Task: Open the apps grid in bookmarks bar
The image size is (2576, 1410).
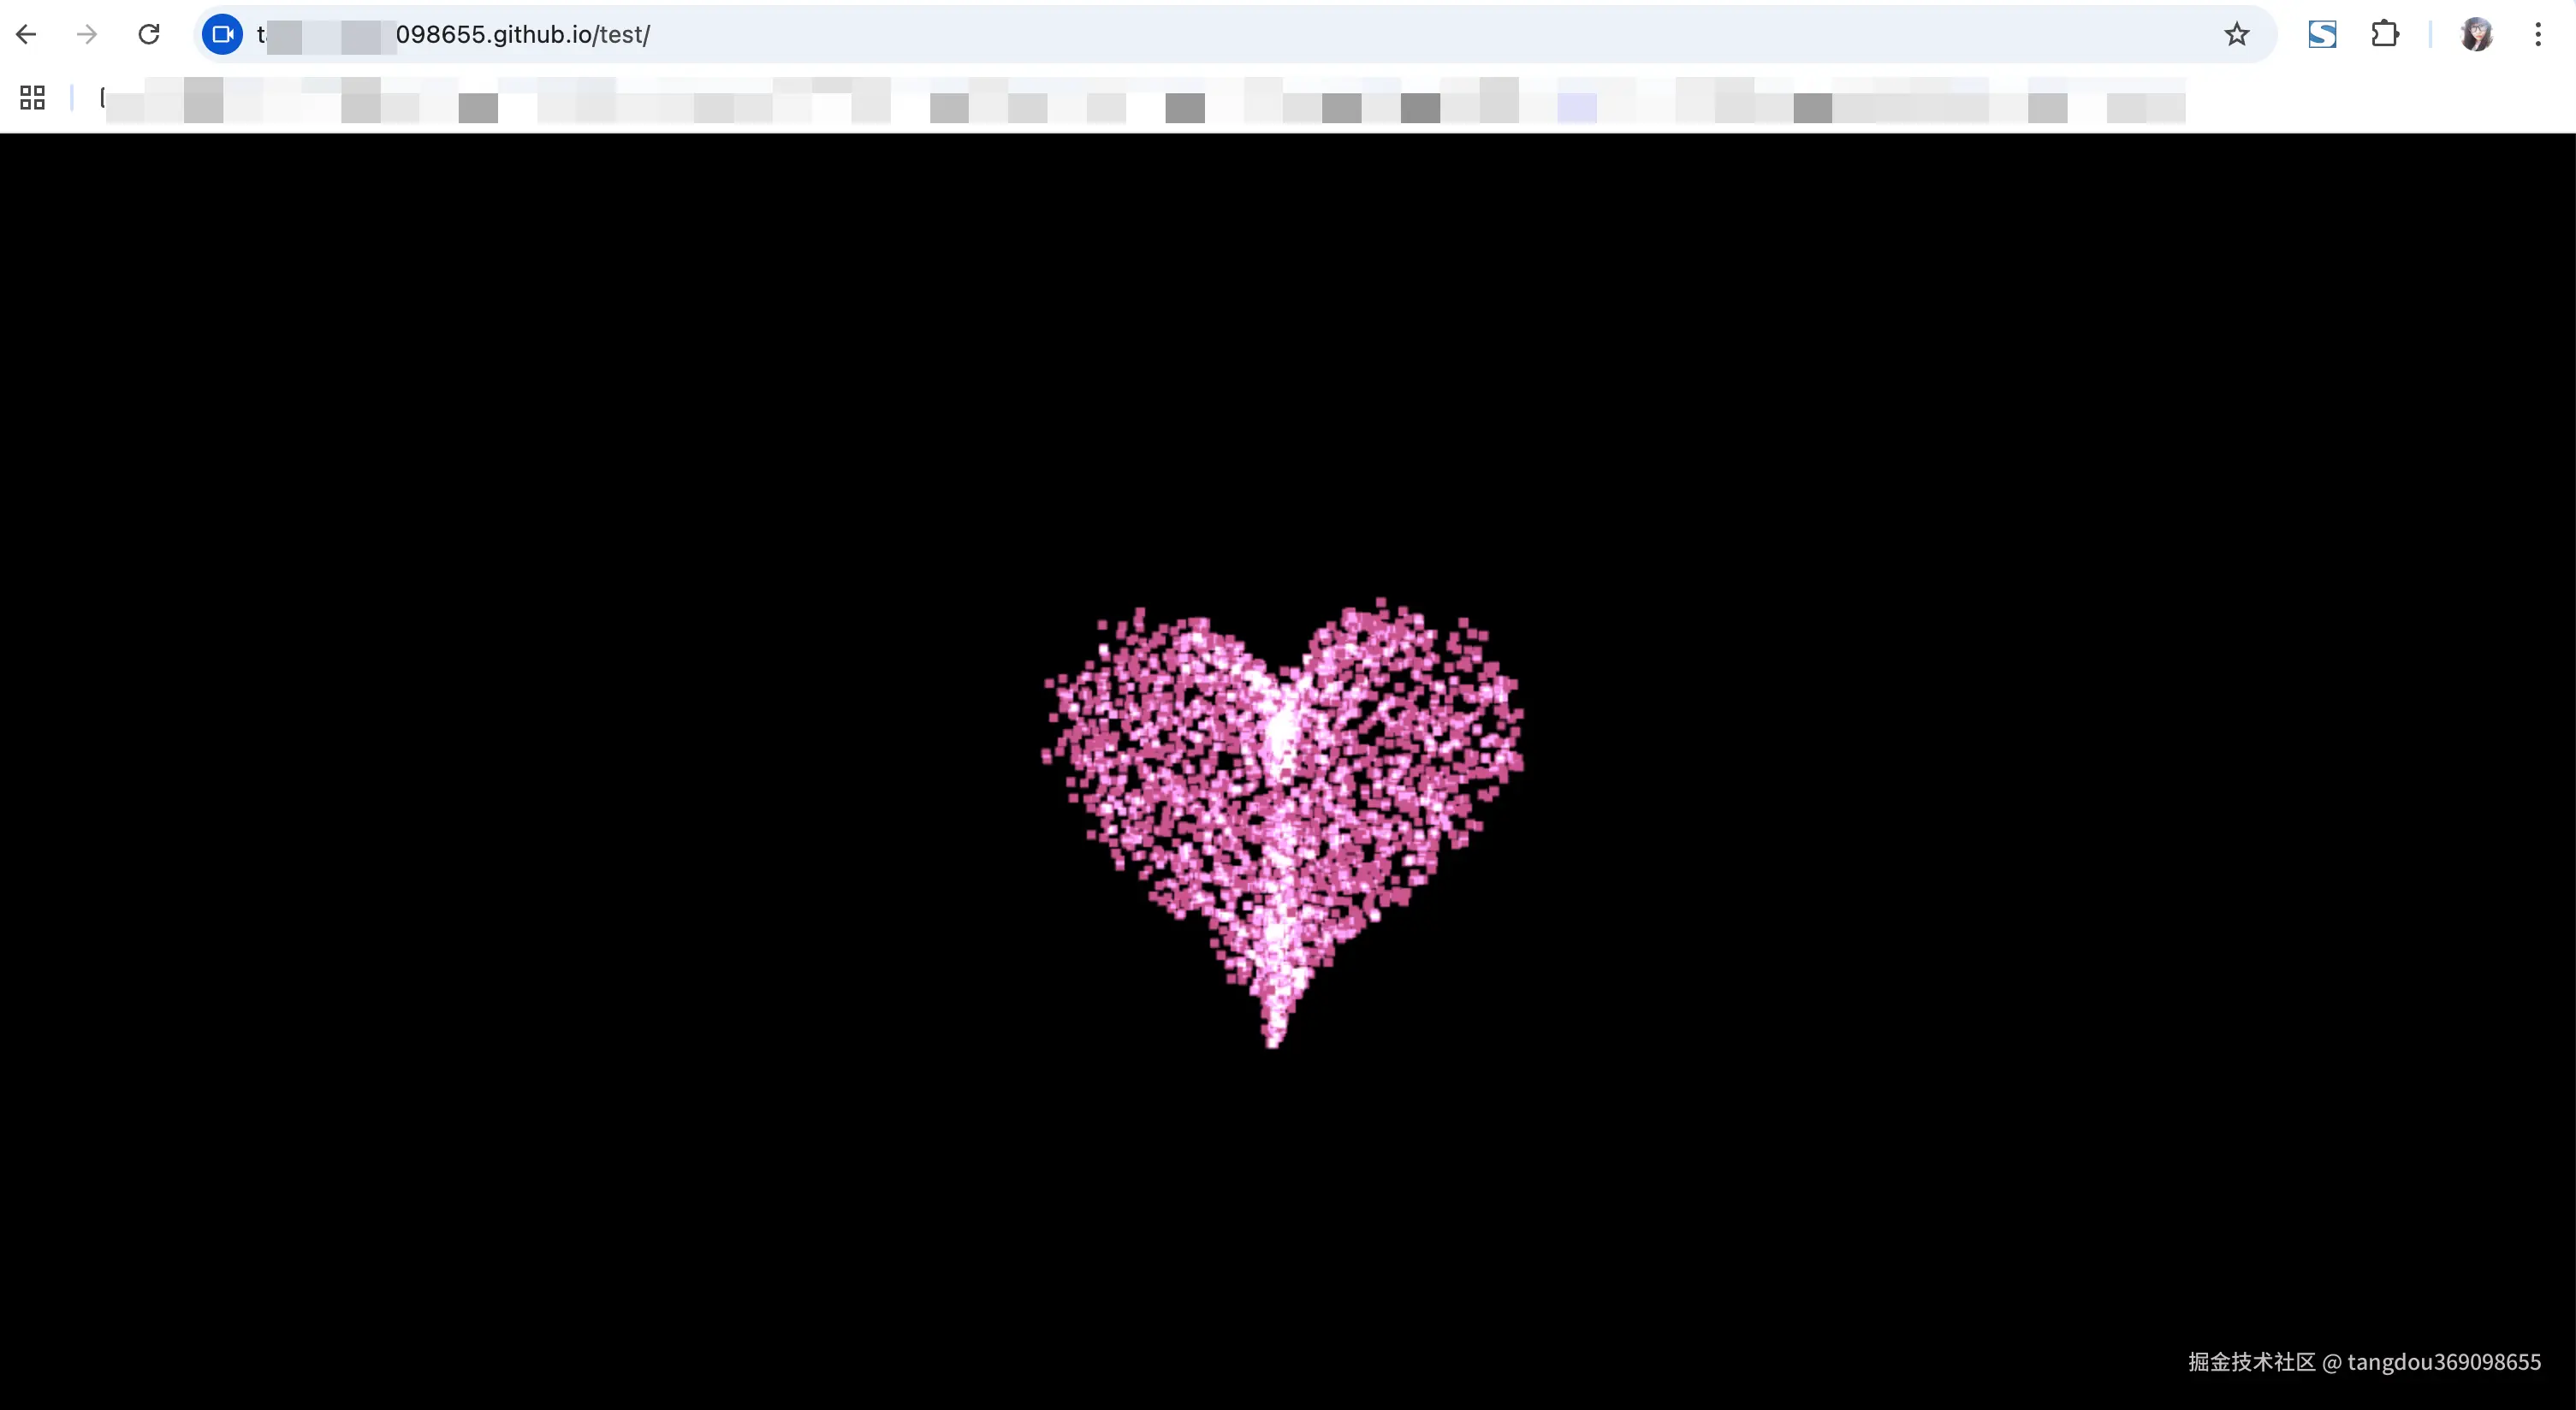Action: click(32, 97)
